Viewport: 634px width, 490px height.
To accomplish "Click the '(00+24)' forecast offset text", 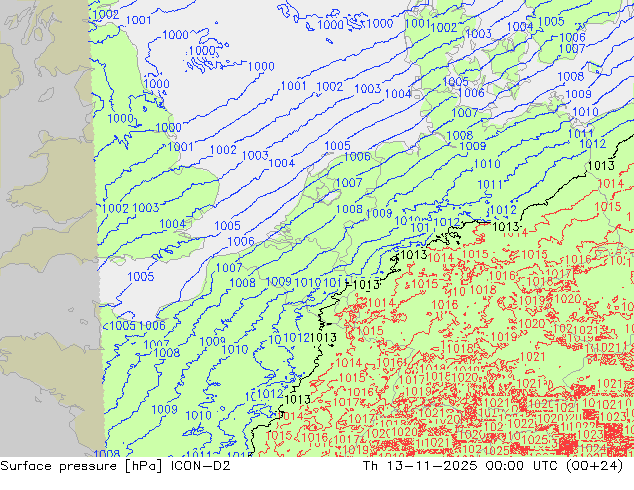I will 595,466.
